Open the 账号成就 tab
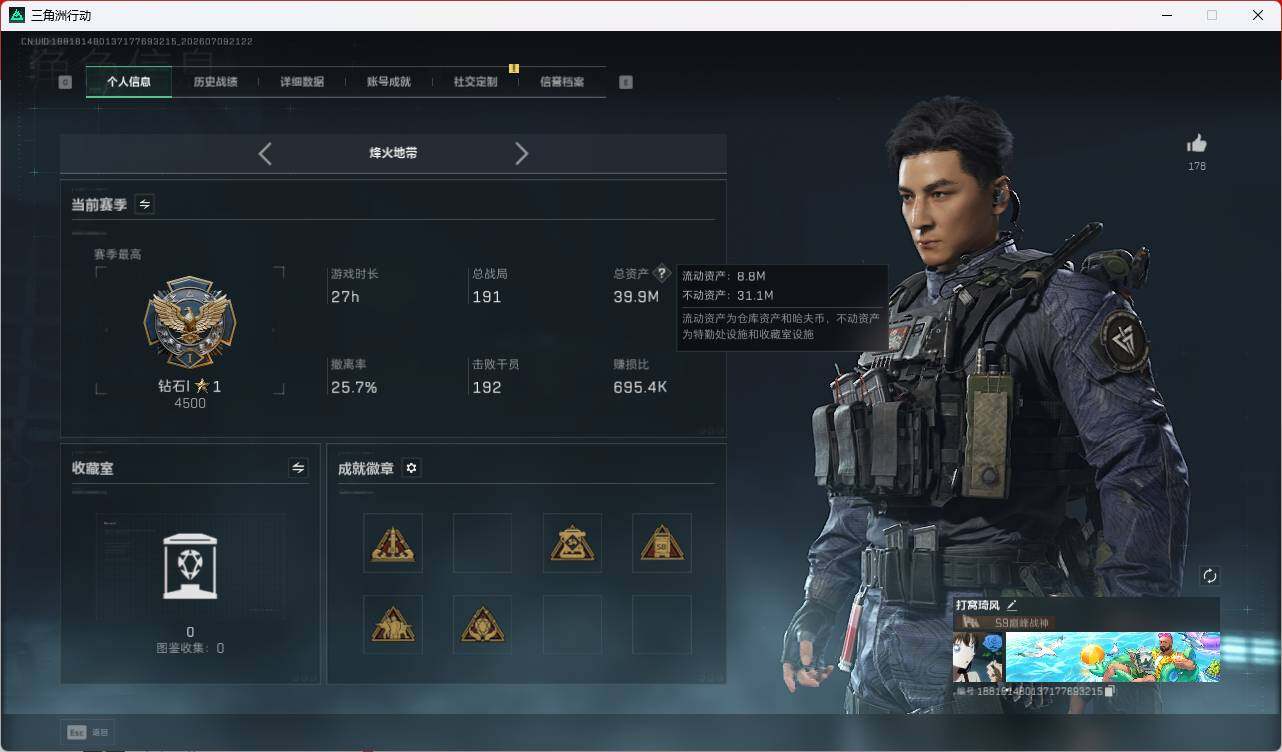 point(389,82)
